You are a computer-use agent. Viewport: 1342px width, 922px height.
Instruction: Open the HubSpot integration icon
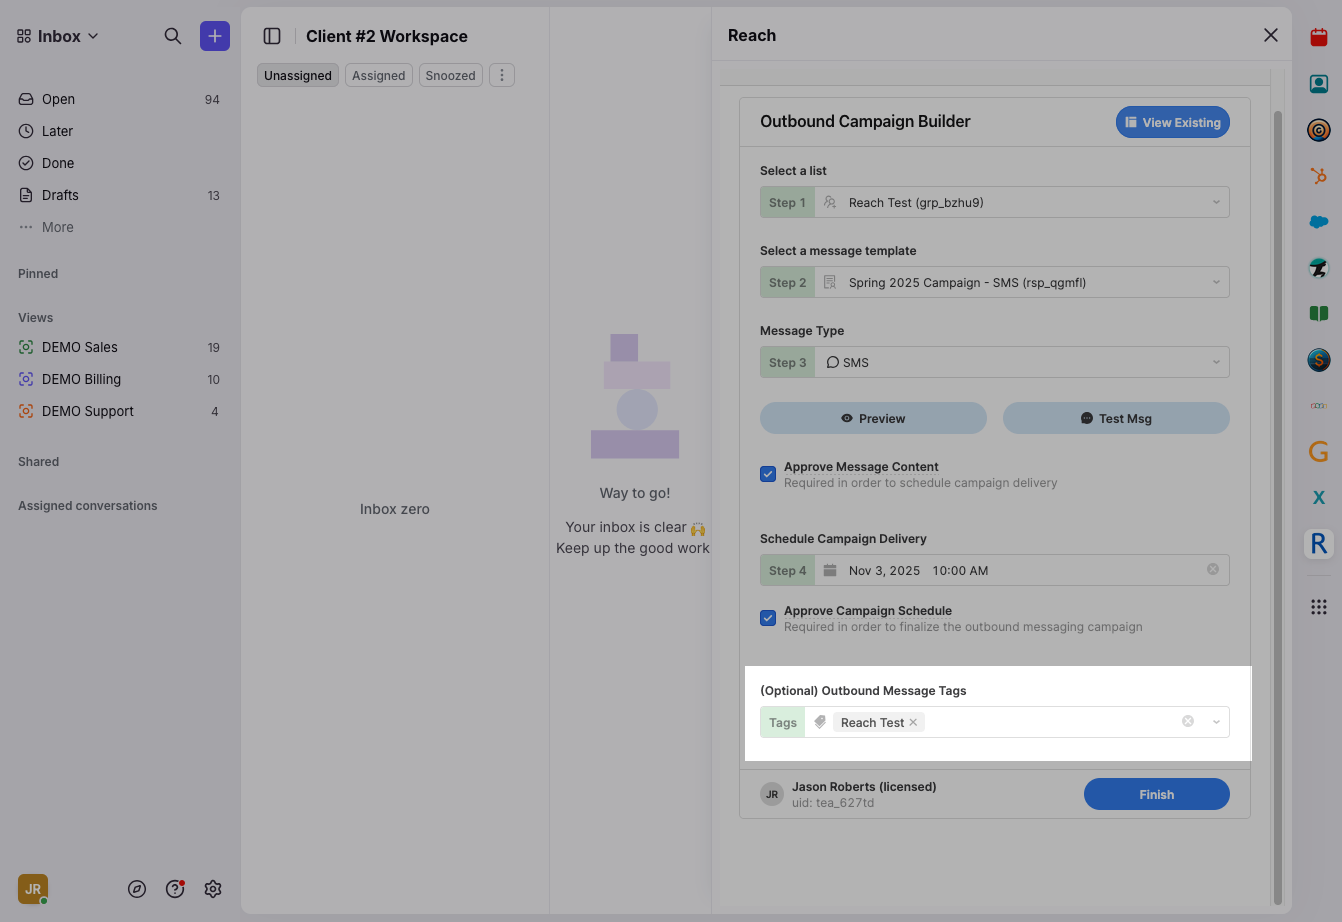click(x=1318, y=176)
